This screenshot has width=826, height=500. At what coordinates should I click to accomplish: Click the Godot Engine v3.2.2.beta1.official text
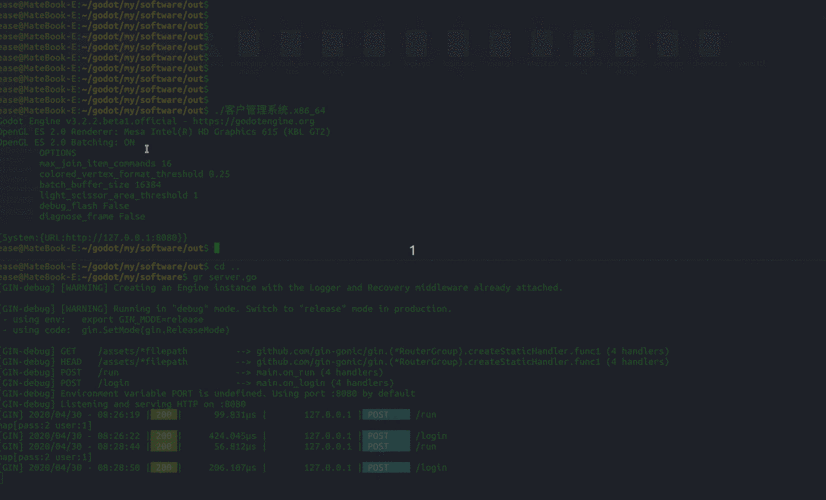point(88,121)
